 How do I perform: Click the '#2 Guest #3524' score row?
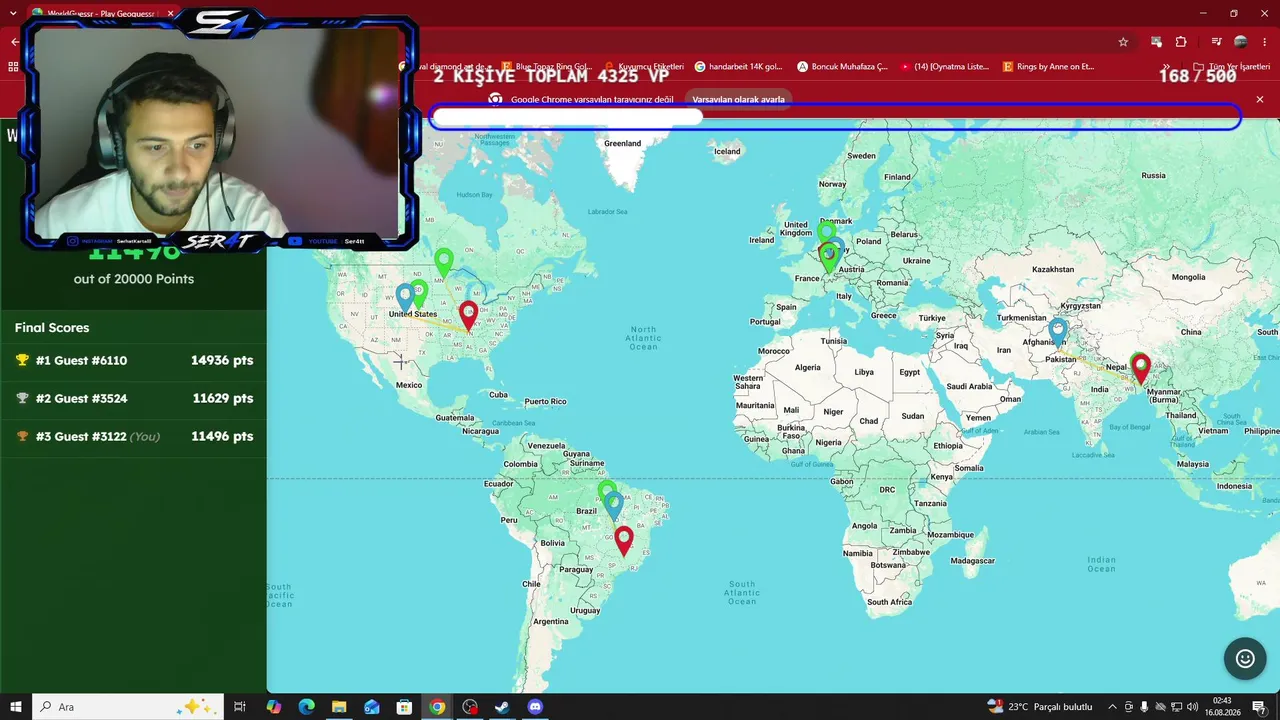134,399
